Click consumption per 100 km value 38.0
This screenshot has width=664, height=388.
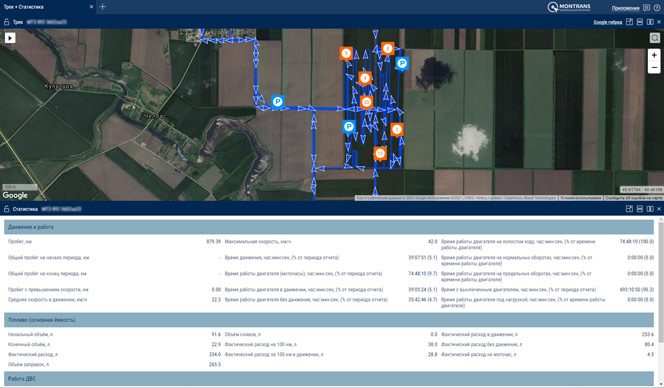tap(432, 344)
